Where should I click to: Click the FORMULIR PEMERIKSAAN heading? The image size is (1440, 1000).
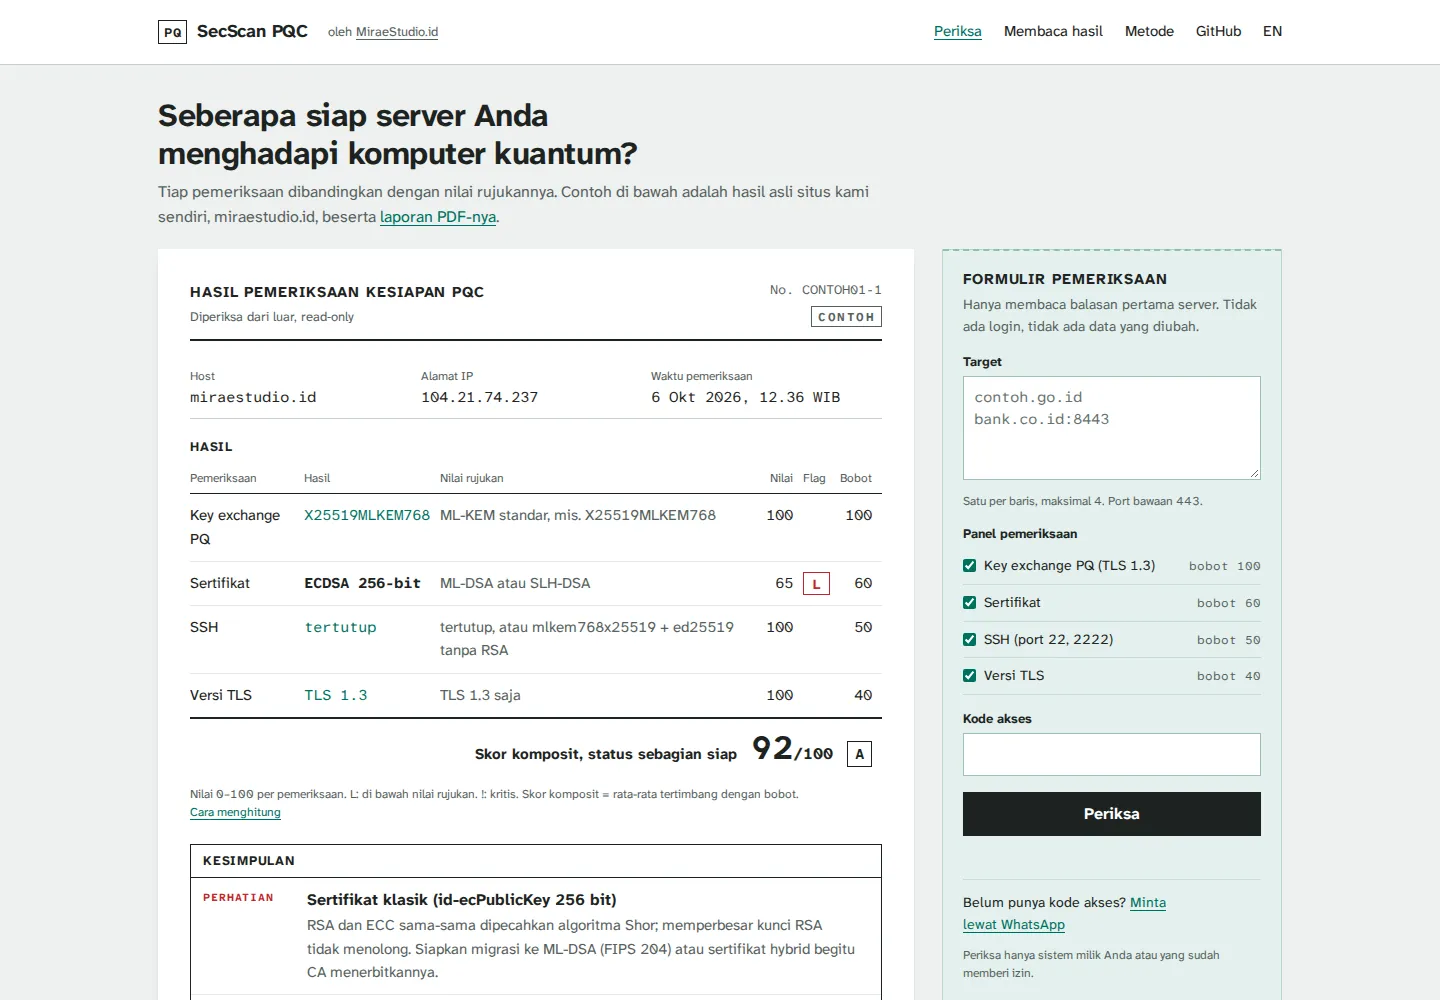1065,279
